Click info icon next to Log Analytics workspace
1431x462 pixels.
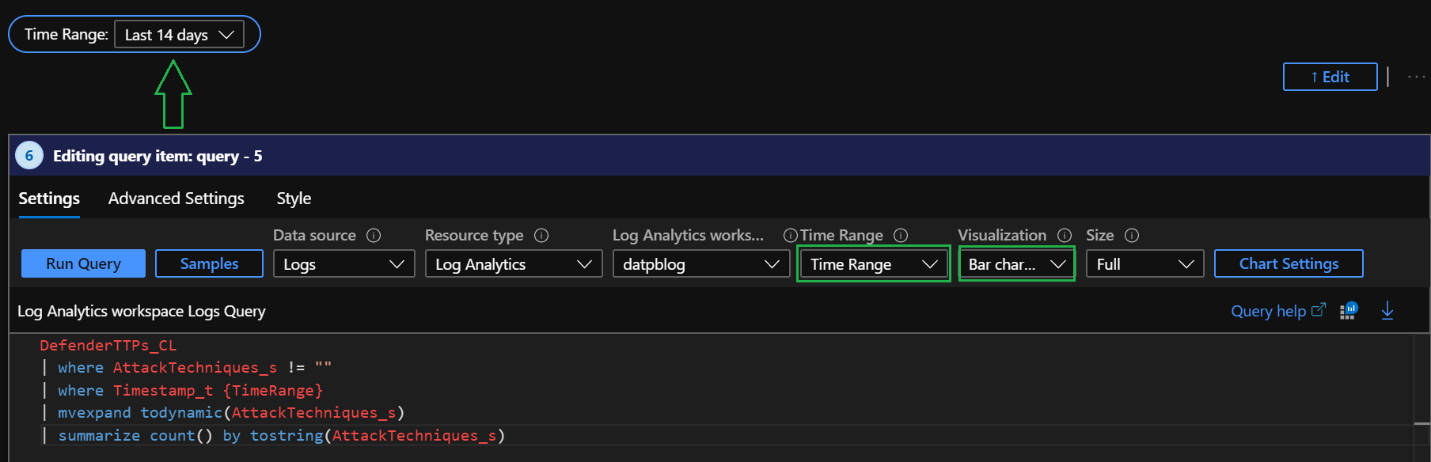[x=790, y=236]
